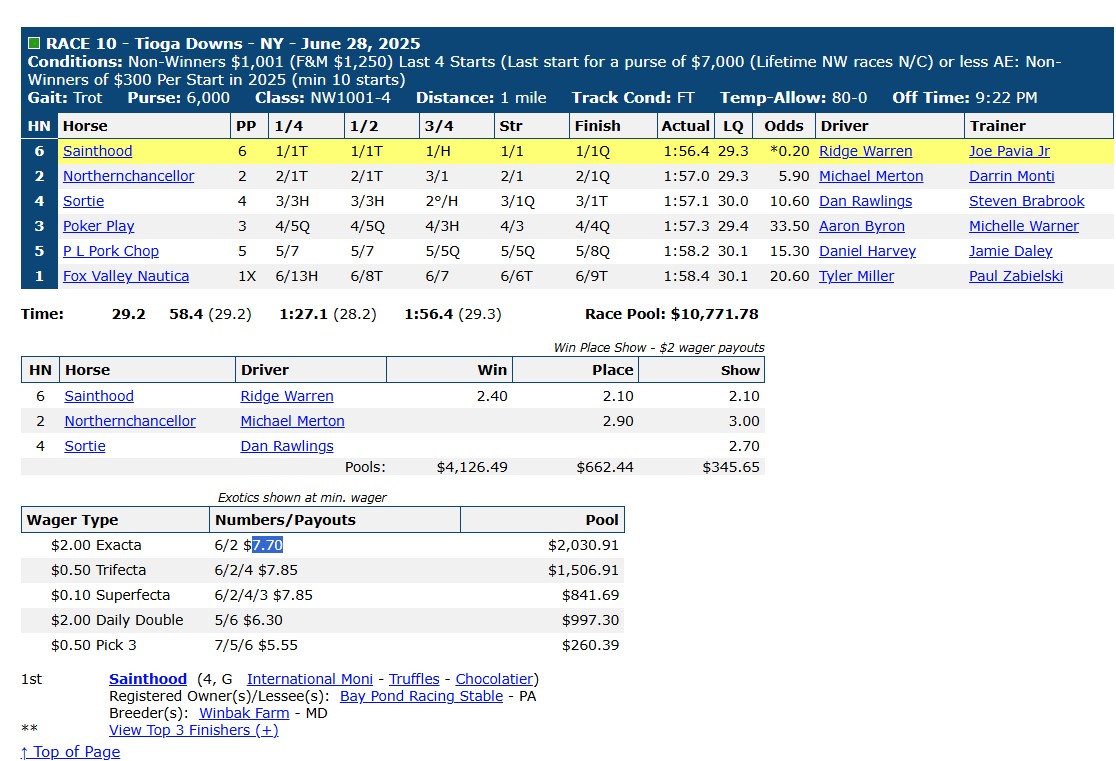Click the green square beside Race 10
This screenshot has height=761, width=1116.
(x=33, y=43)
